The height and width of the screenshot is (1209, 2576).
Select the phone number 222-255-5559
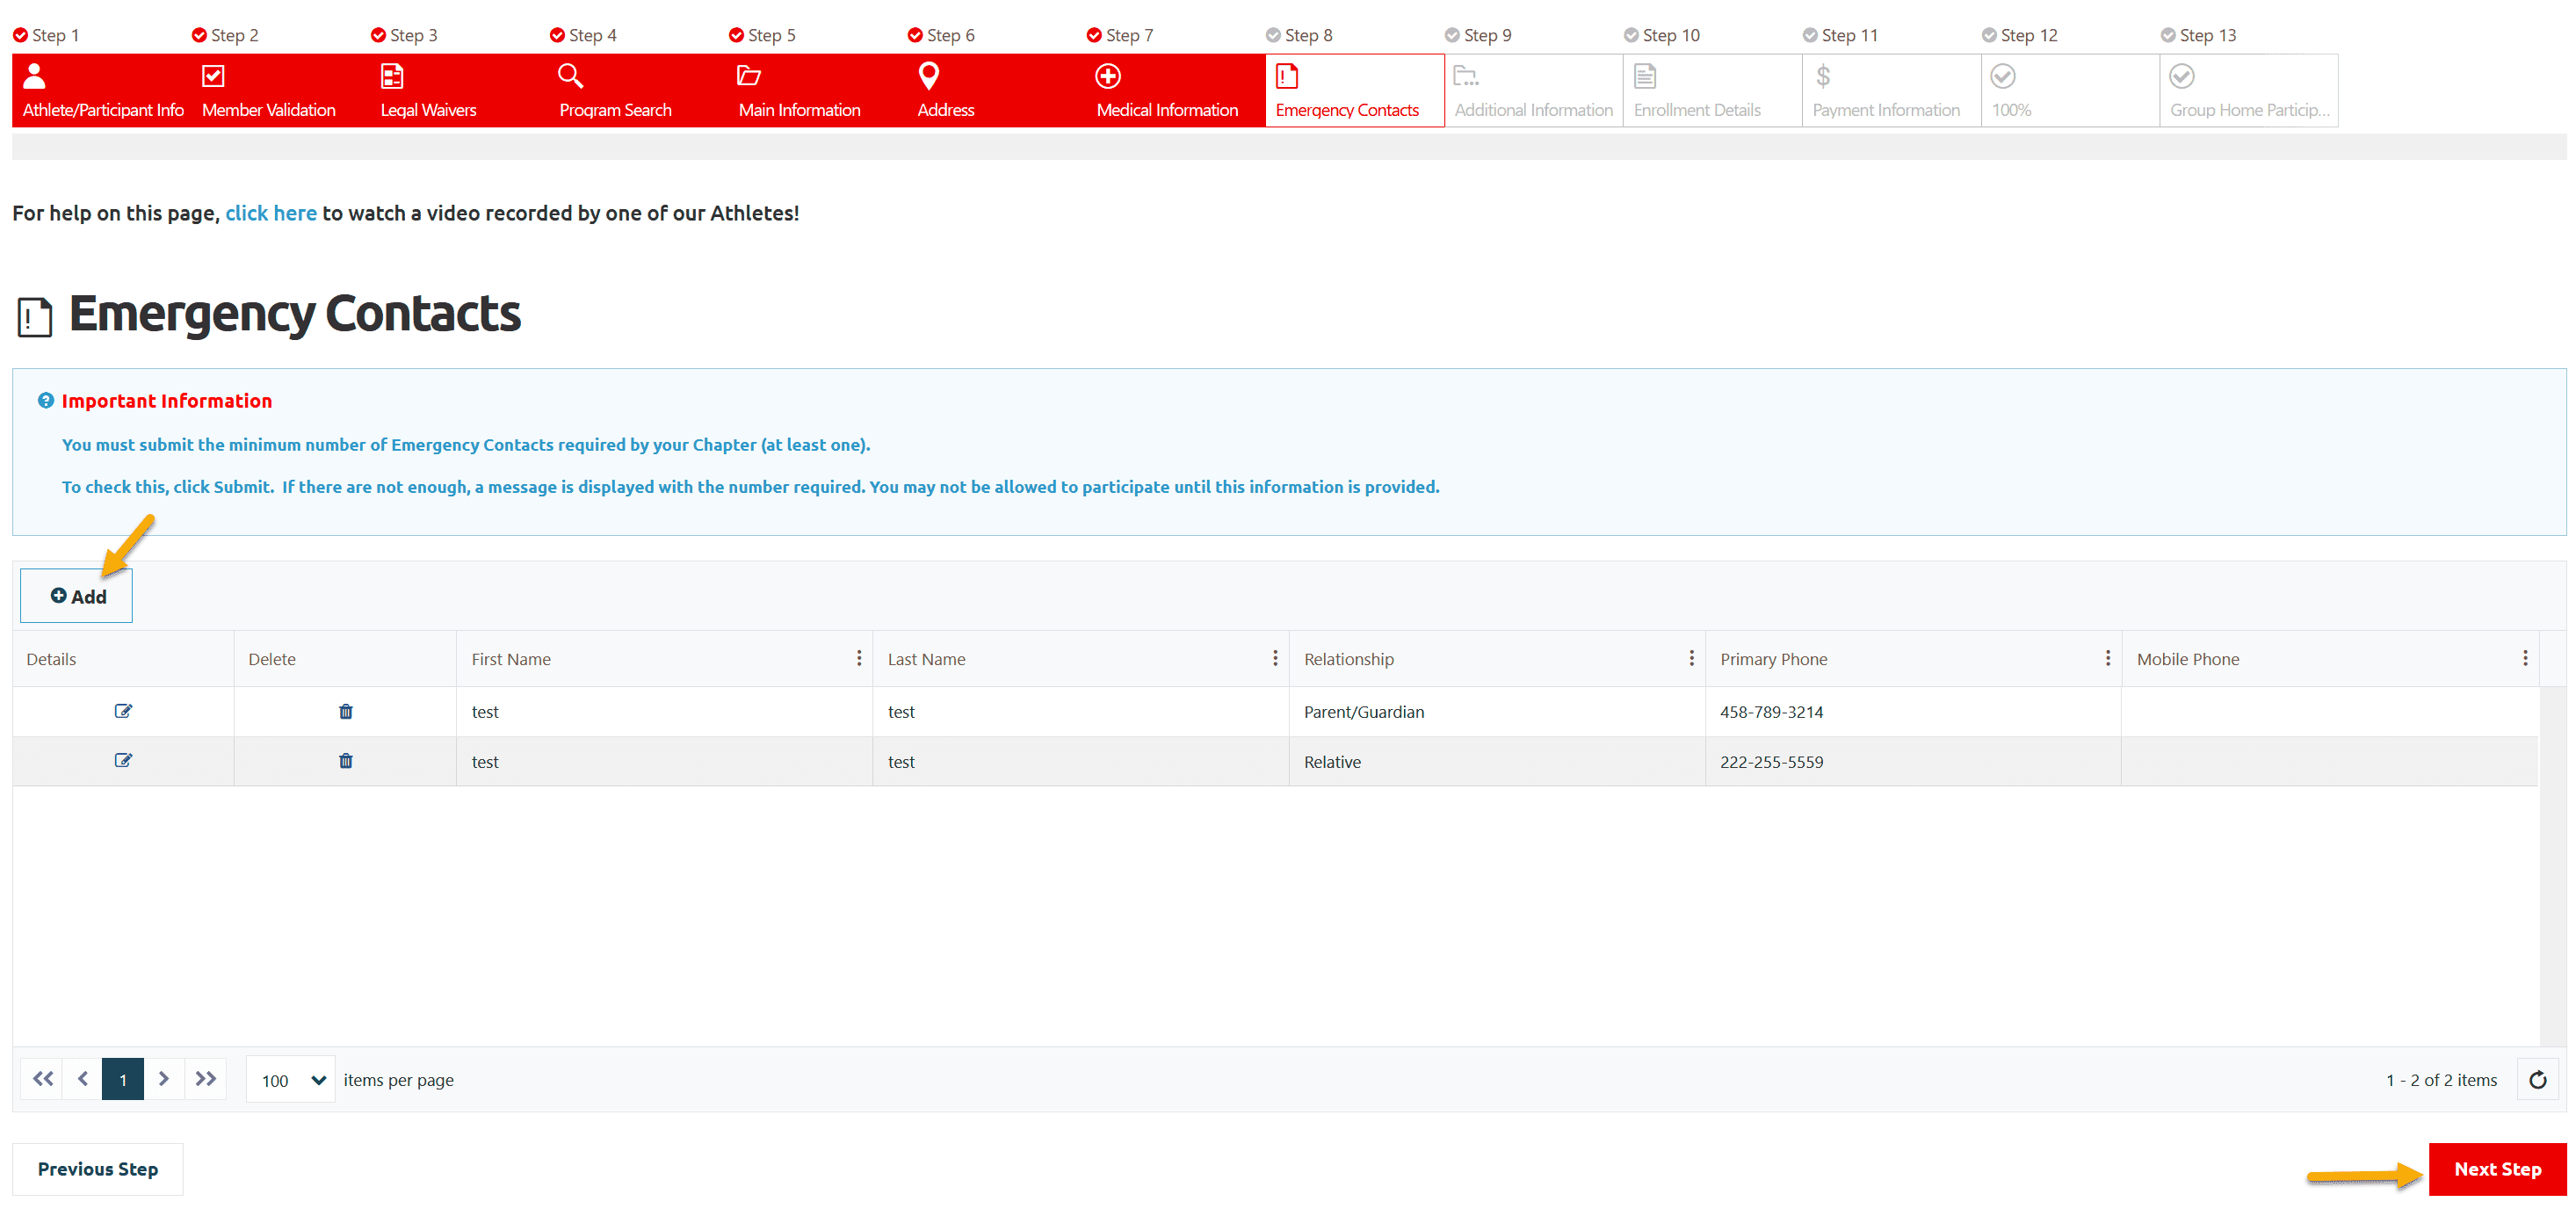[1772, 762]
